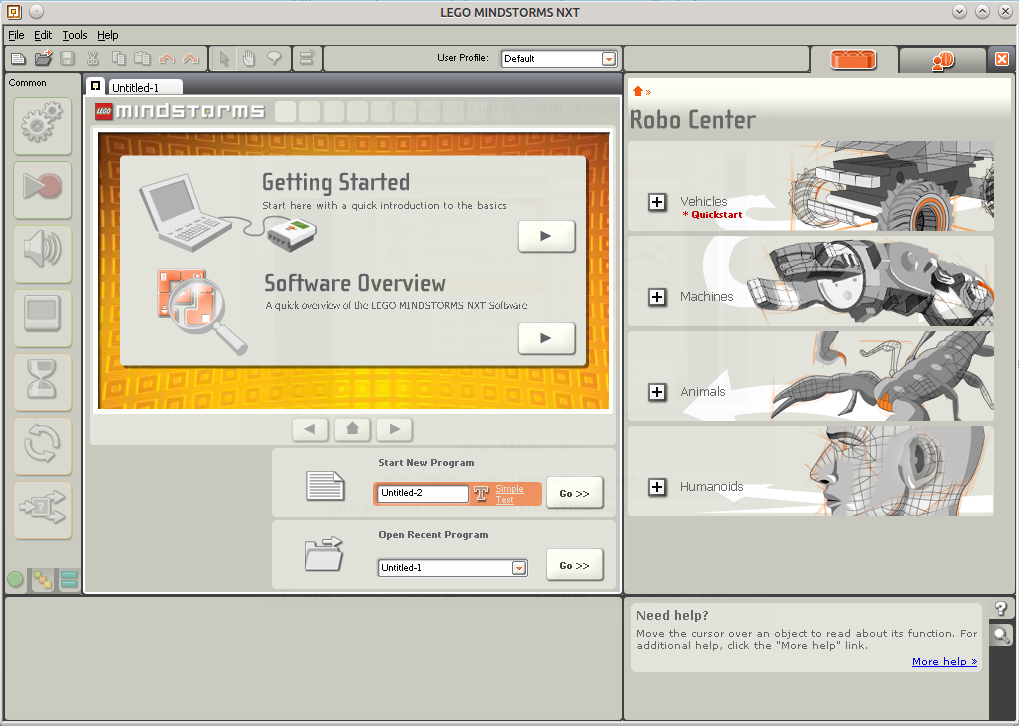Click the New Program toolbar icon
Viewport: 1019px width, 726px height.
(x=18, y=59)
